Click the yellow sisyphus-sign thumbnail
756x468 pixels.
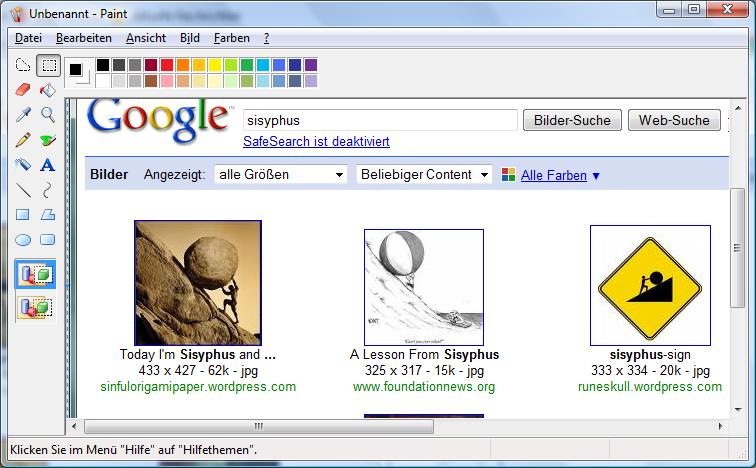[x=650, y=285]
